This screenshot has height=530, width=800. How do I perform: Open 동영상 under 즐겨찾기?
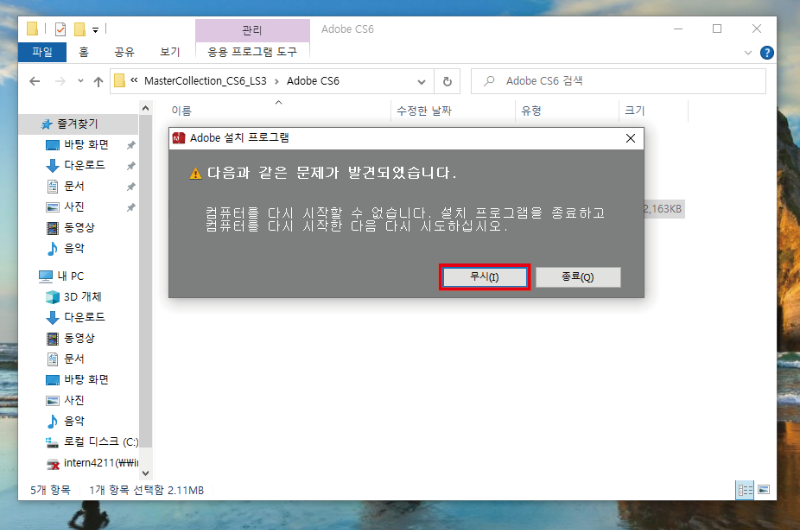79,228
